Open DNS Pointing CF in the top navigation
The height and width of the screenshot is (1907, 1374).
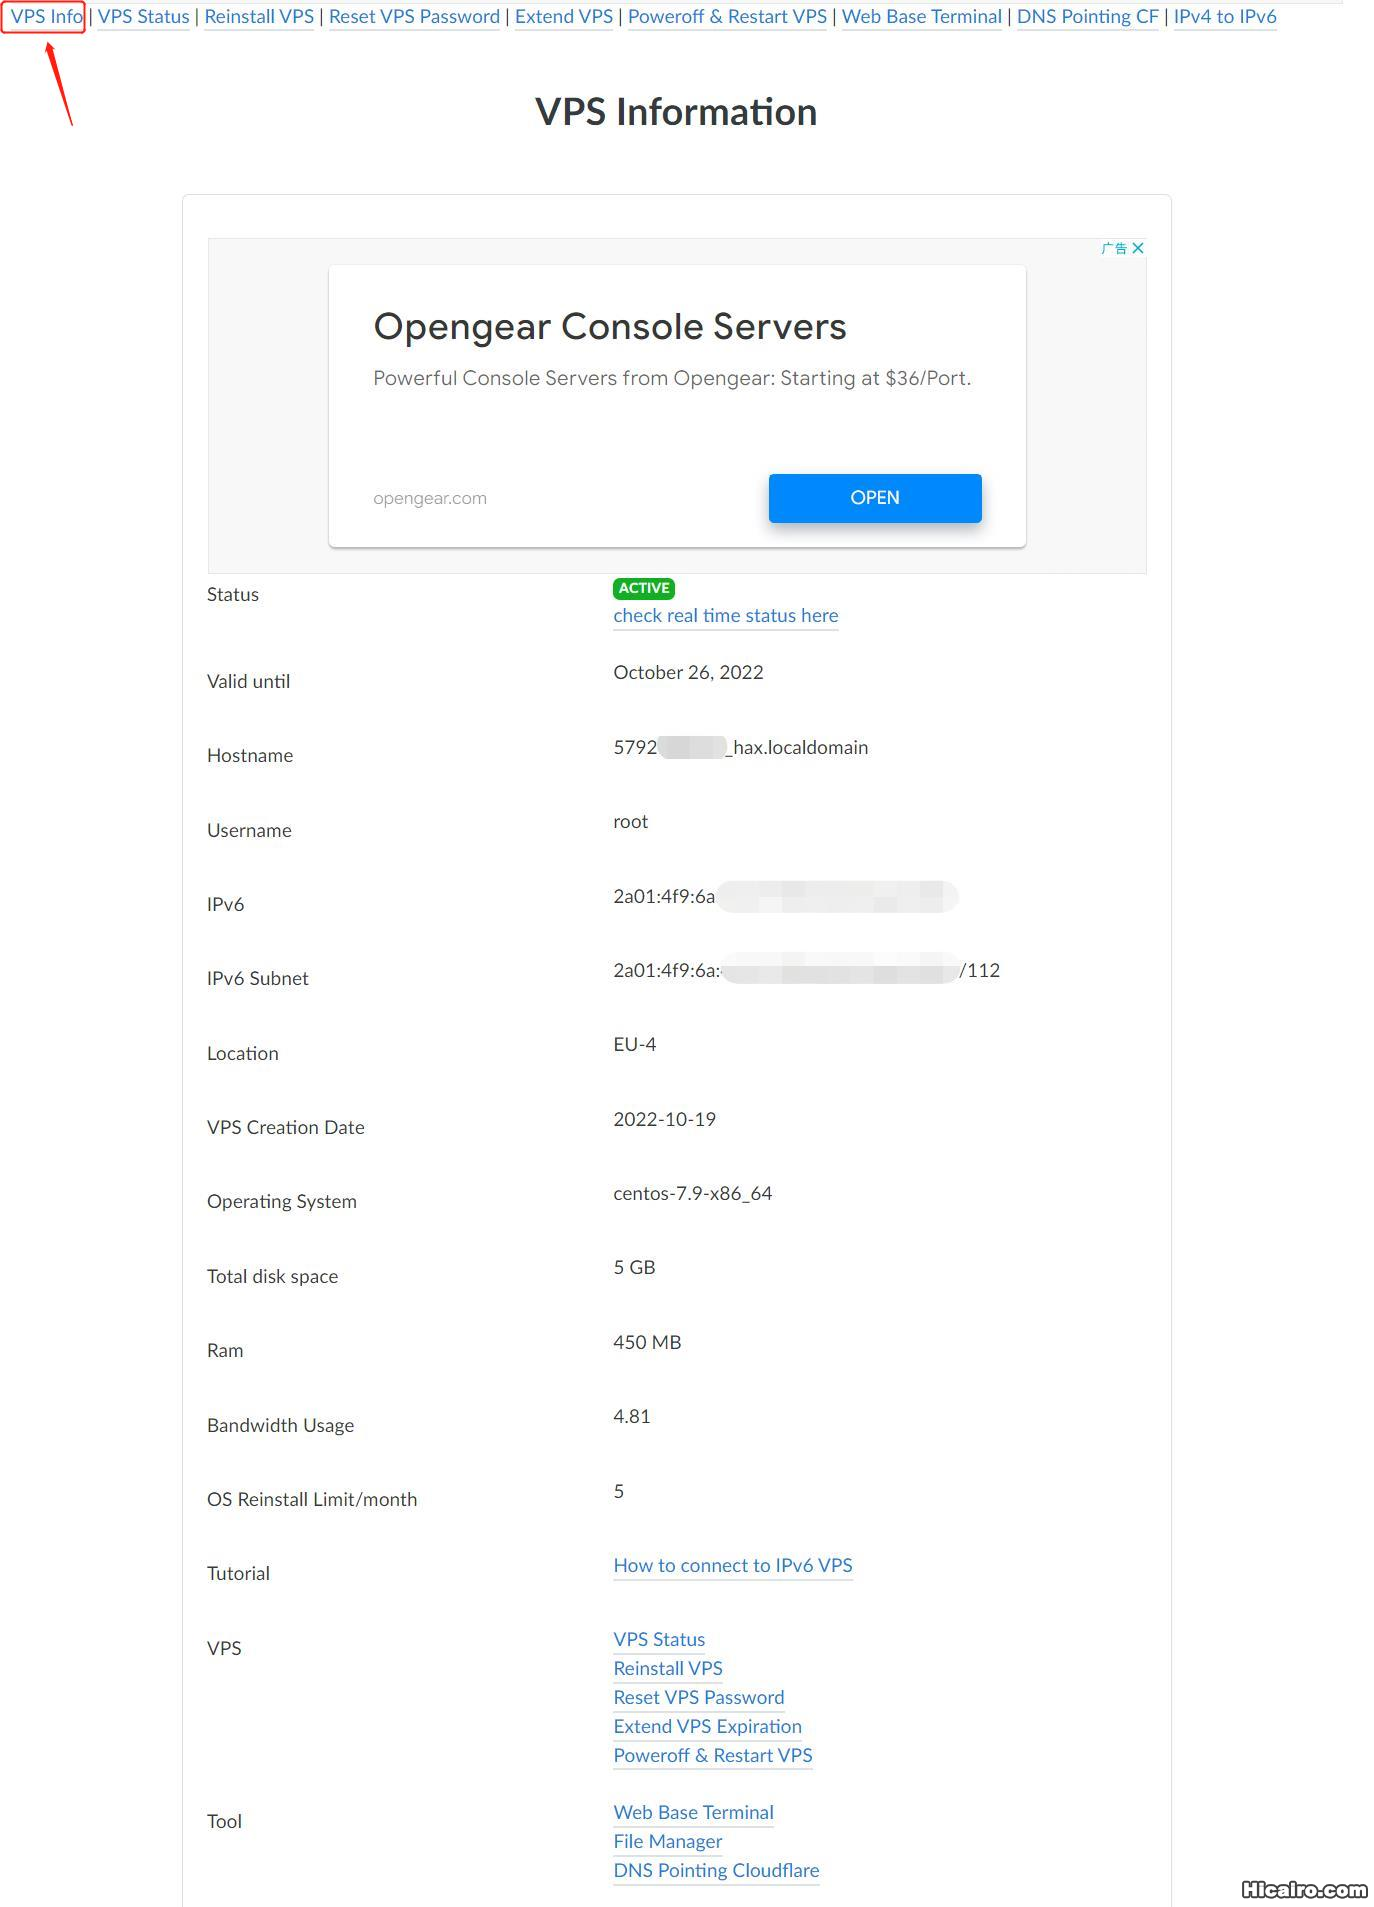click(1087, 17)
